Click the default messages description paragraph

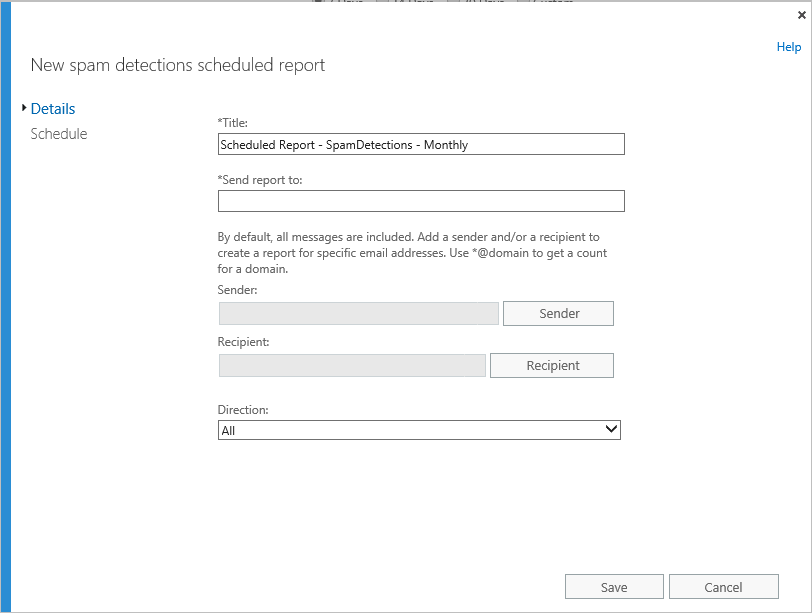pyautogui.click(x=410, y=253)
